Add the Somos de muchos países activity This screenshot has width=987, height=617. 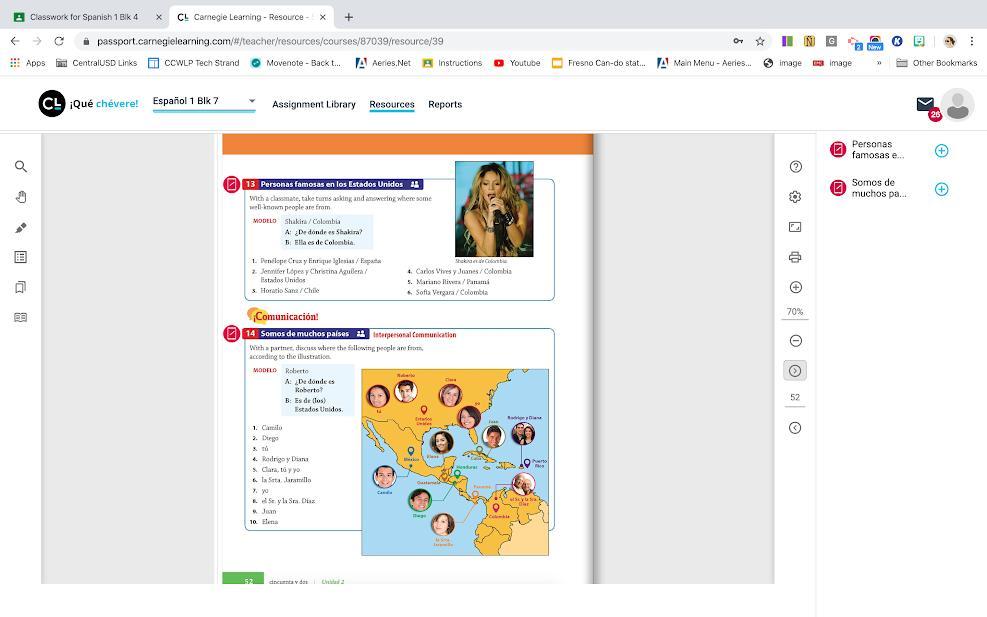[x=941, y=189]
